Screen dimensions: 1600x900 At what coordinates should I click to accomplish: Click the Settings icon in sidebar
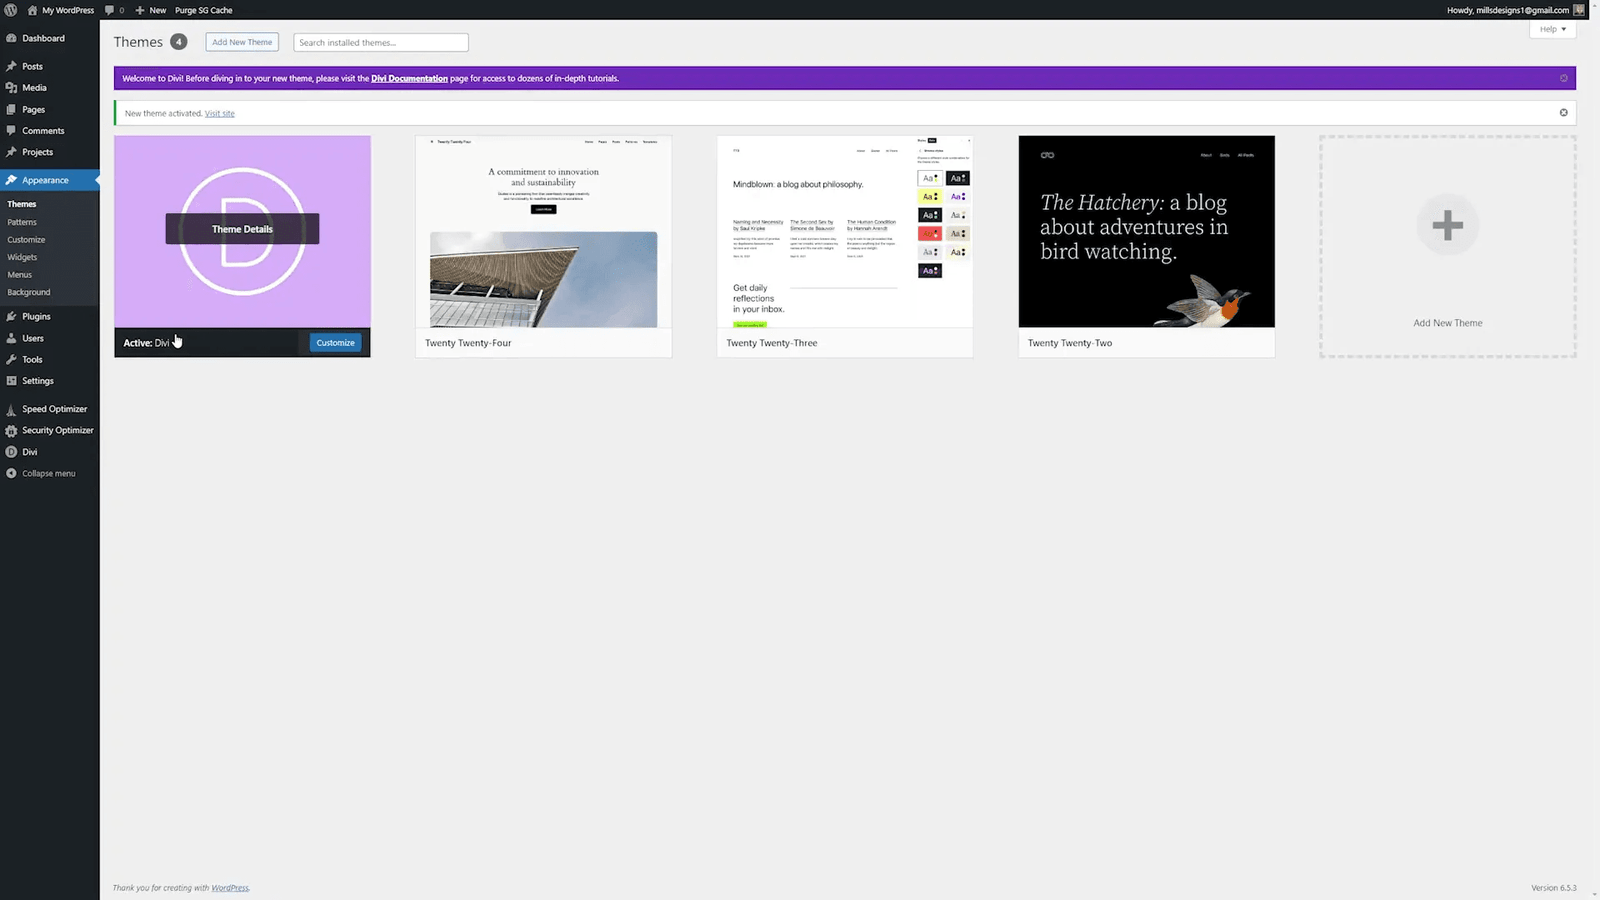coord(11,381)
